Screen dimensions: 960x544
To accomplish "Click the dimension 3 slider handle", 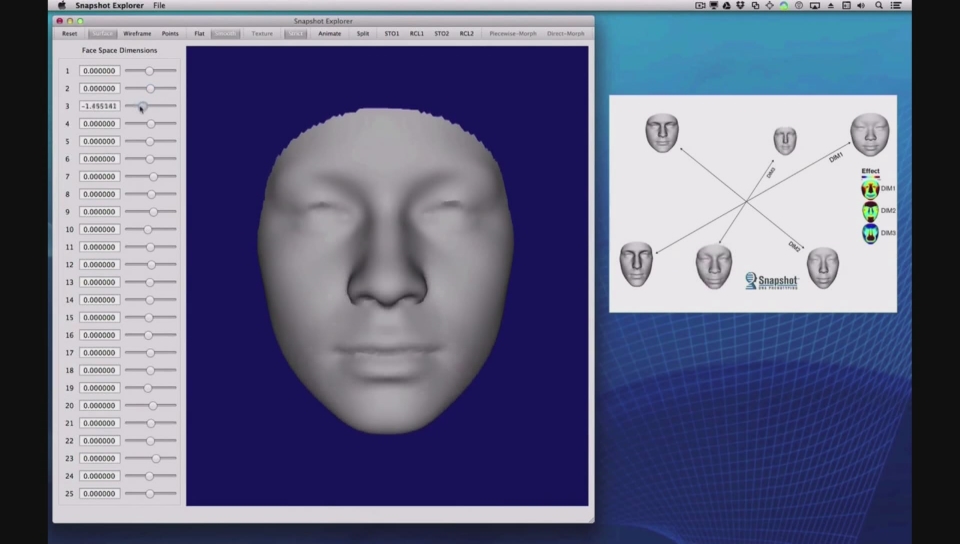I will coord(142,106).
